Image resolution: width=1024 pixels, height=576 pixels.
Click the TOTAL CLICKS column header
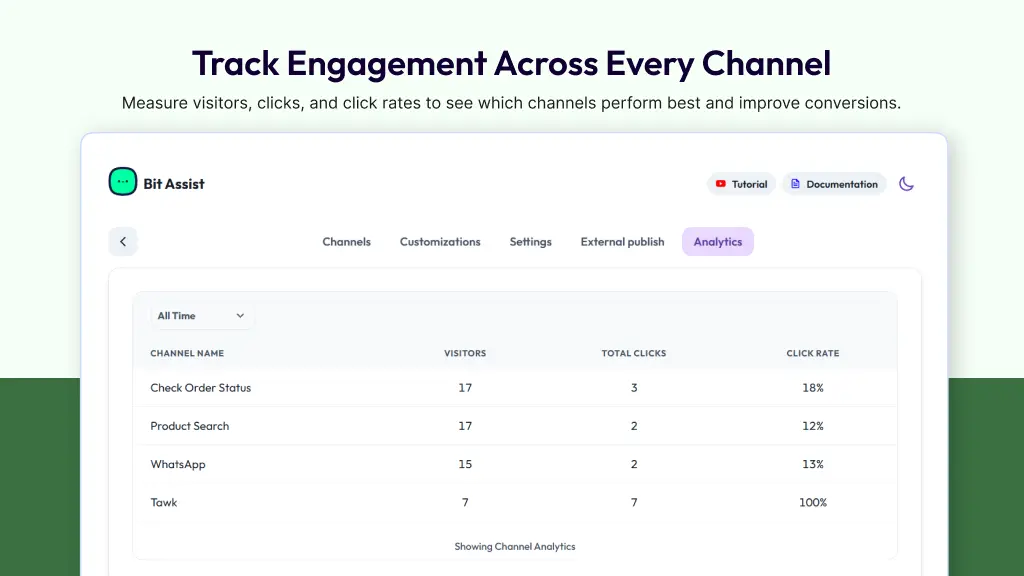(633, 353)
